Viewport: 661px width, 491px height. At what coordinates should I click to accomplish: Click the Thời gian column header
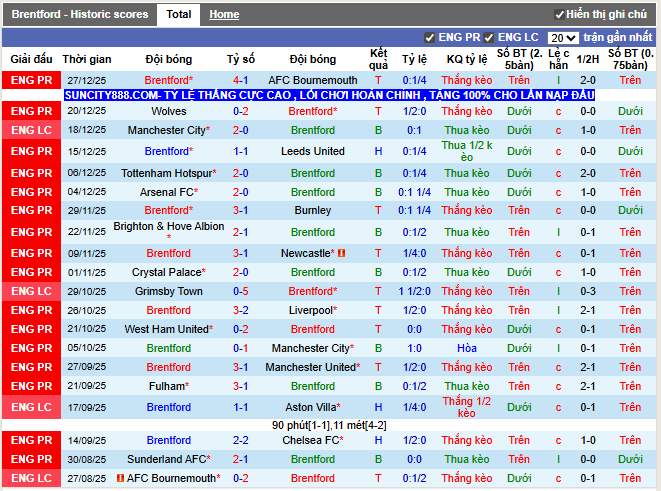point(87,59)
